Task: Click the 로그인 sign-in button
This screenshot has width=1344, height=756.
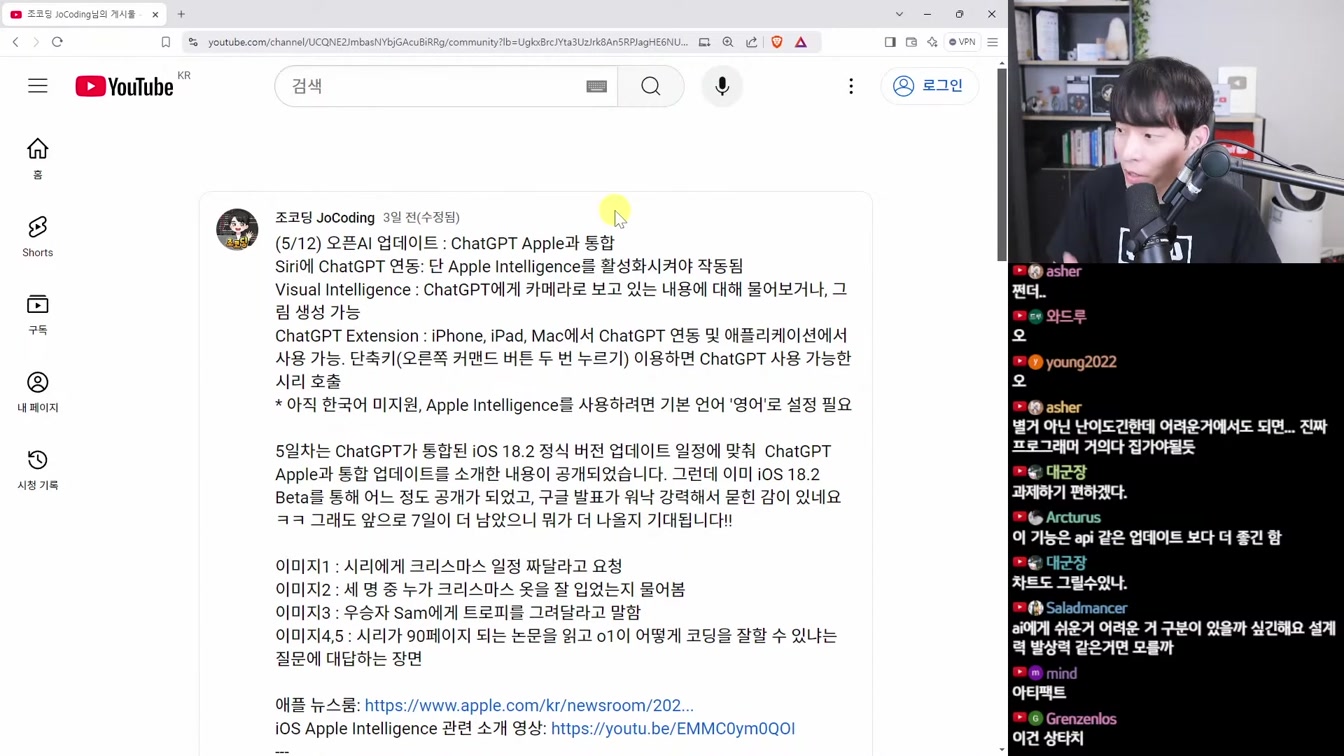Action: 929,86
